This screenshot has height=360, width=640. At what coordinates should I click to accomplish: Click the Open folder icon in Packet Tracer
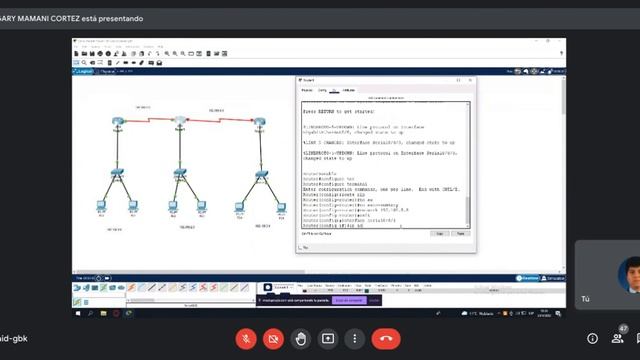(84, 53)
